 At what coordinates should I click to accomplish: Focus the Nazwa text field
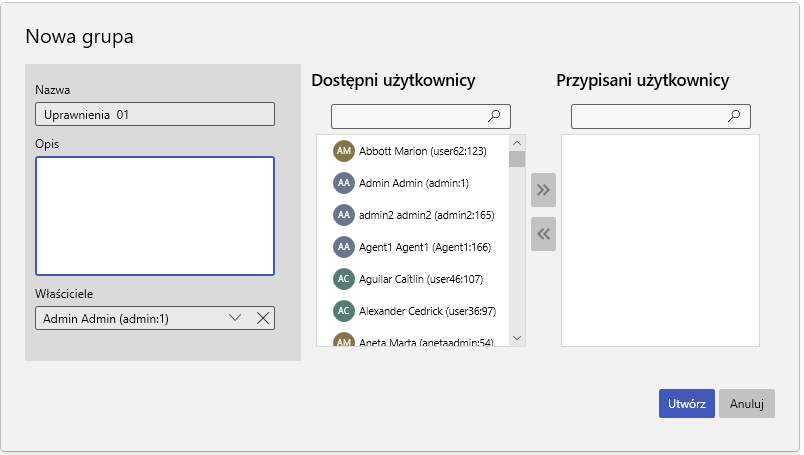155,115
